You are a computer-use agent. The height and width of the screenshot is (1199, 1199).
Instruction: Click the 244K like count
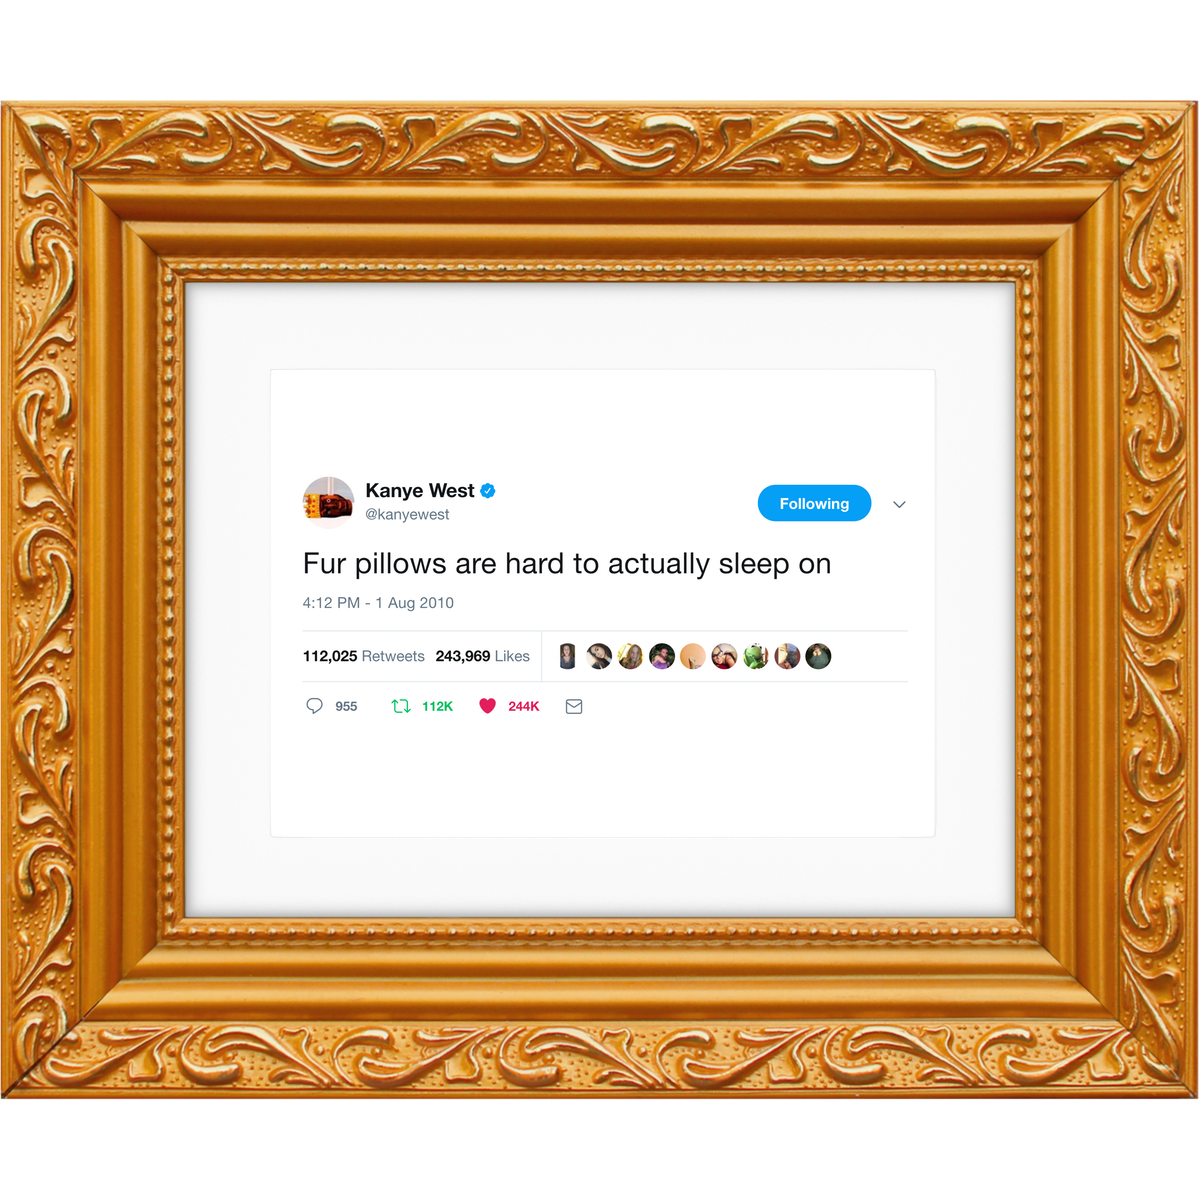coord(524,707)
